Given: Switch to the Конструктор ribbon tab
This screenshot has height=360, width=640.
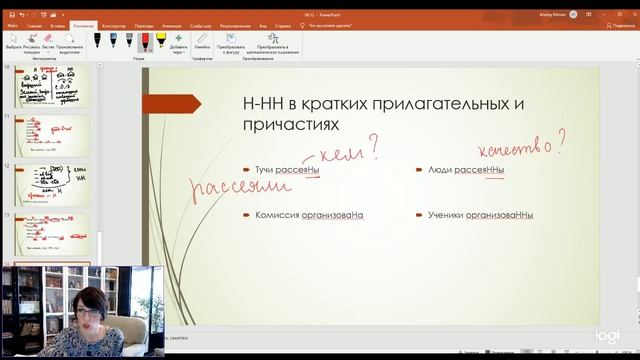Looking at the screenshot, I should (114, 26).
